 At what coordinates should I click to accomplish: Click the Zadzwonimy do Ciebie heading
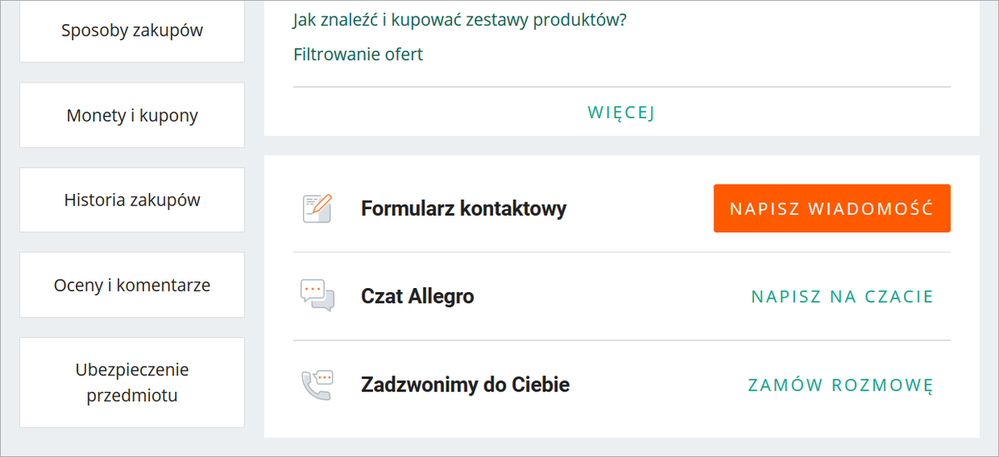pyautogui.click(x=465, y=385)
